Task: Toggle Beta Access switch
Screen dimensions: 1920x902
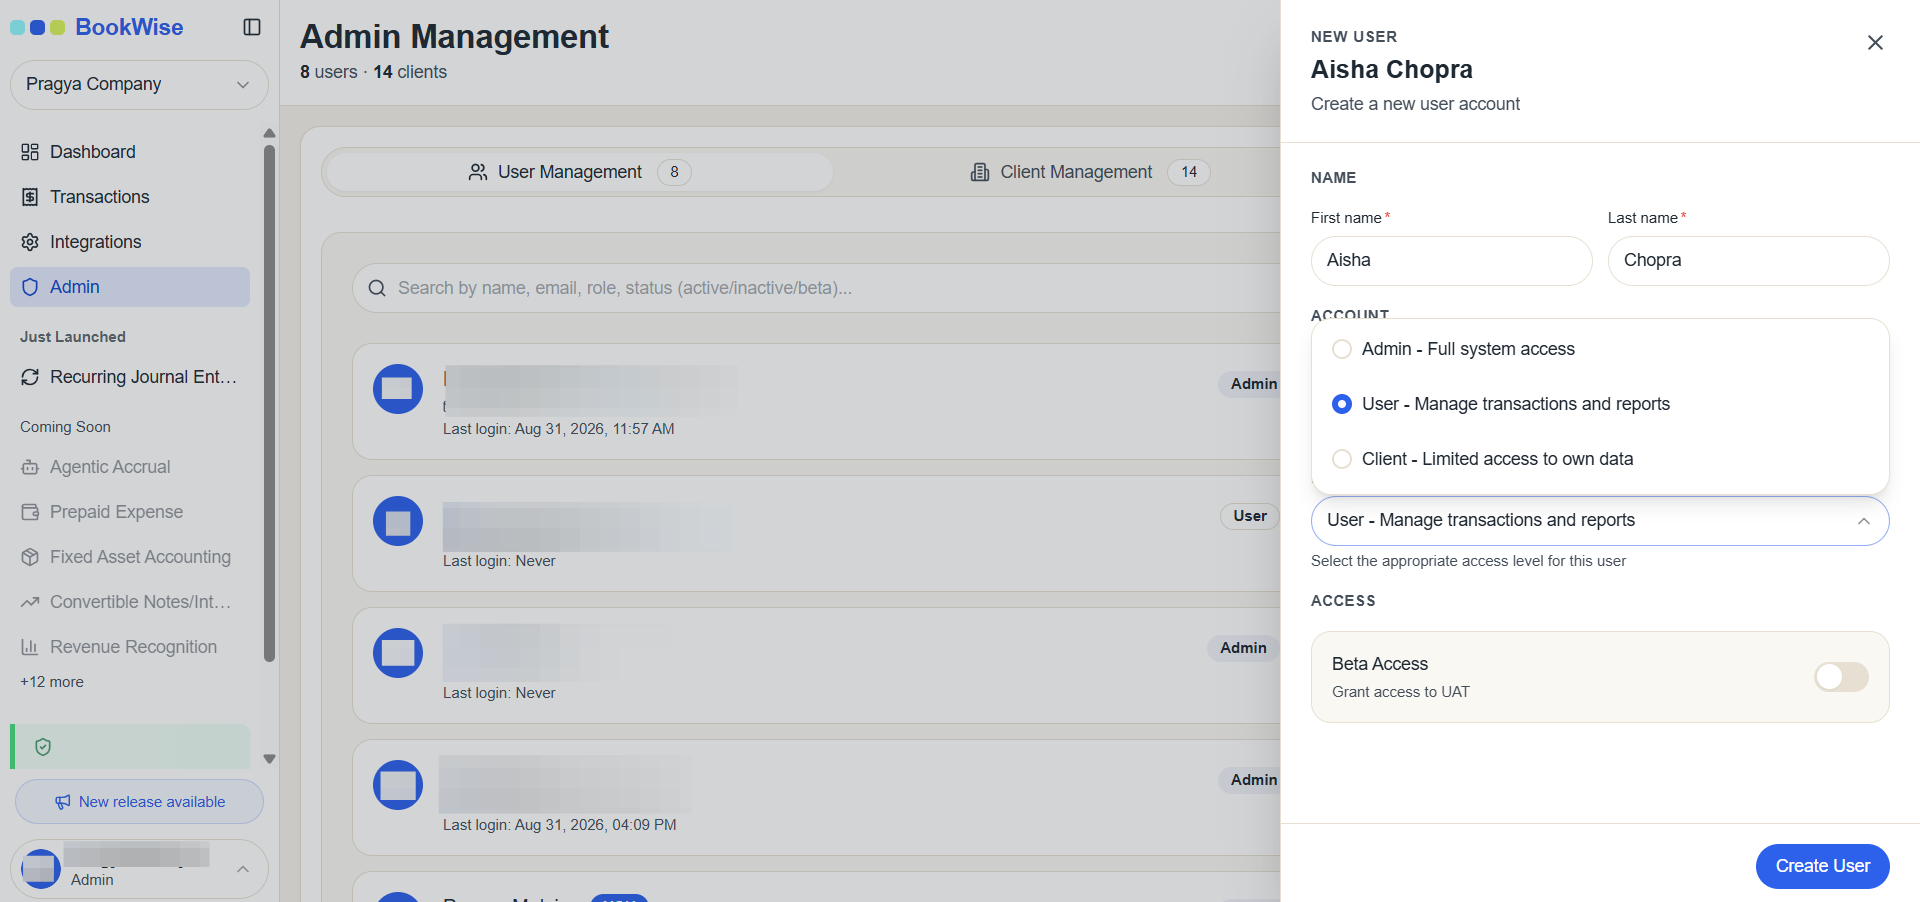Action: click(1841, 677)
